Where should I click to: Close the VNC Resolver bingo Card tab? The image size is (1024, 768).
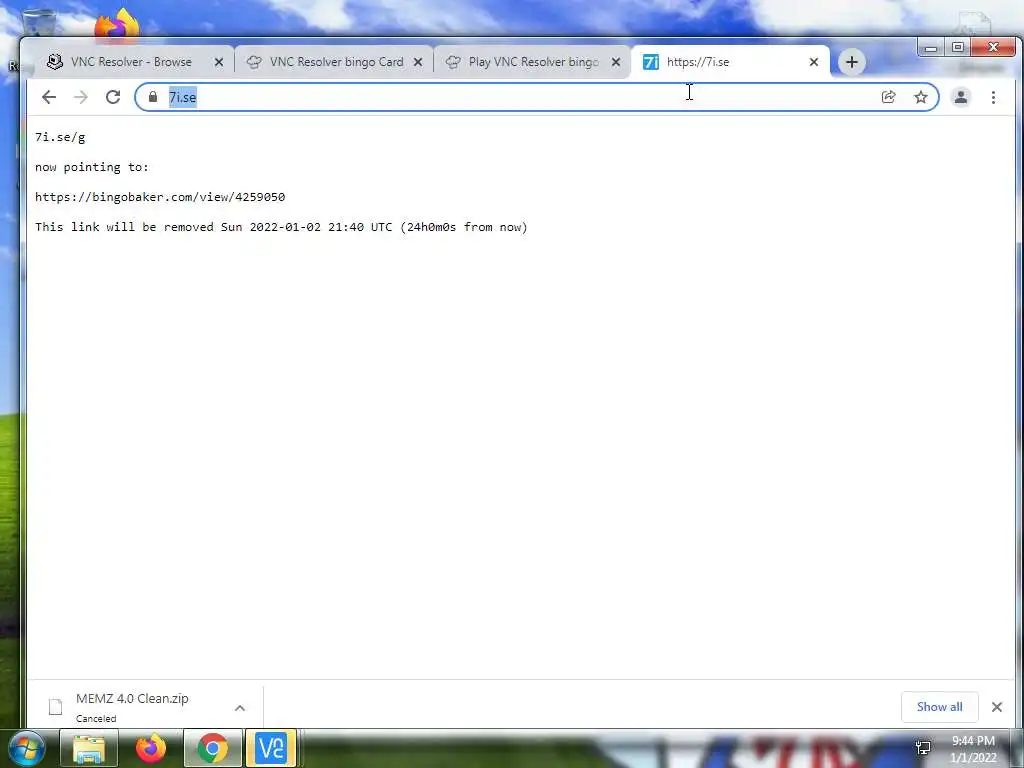pyautogui.click(x=418, y=62)
